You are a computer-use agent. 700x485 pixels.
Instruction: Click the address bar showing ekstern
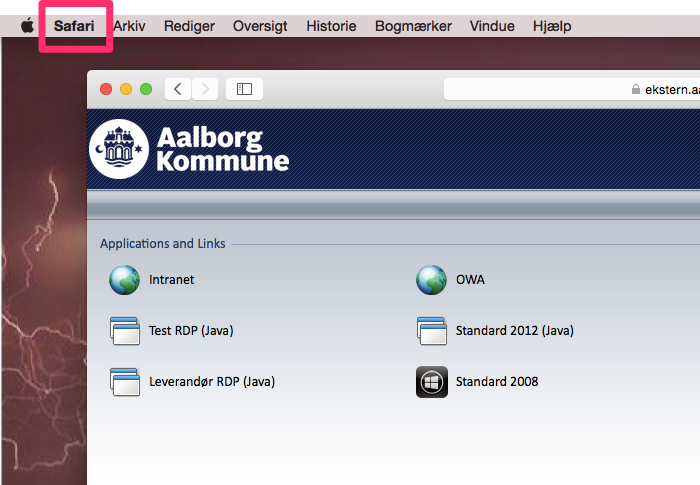click(572, 89)
